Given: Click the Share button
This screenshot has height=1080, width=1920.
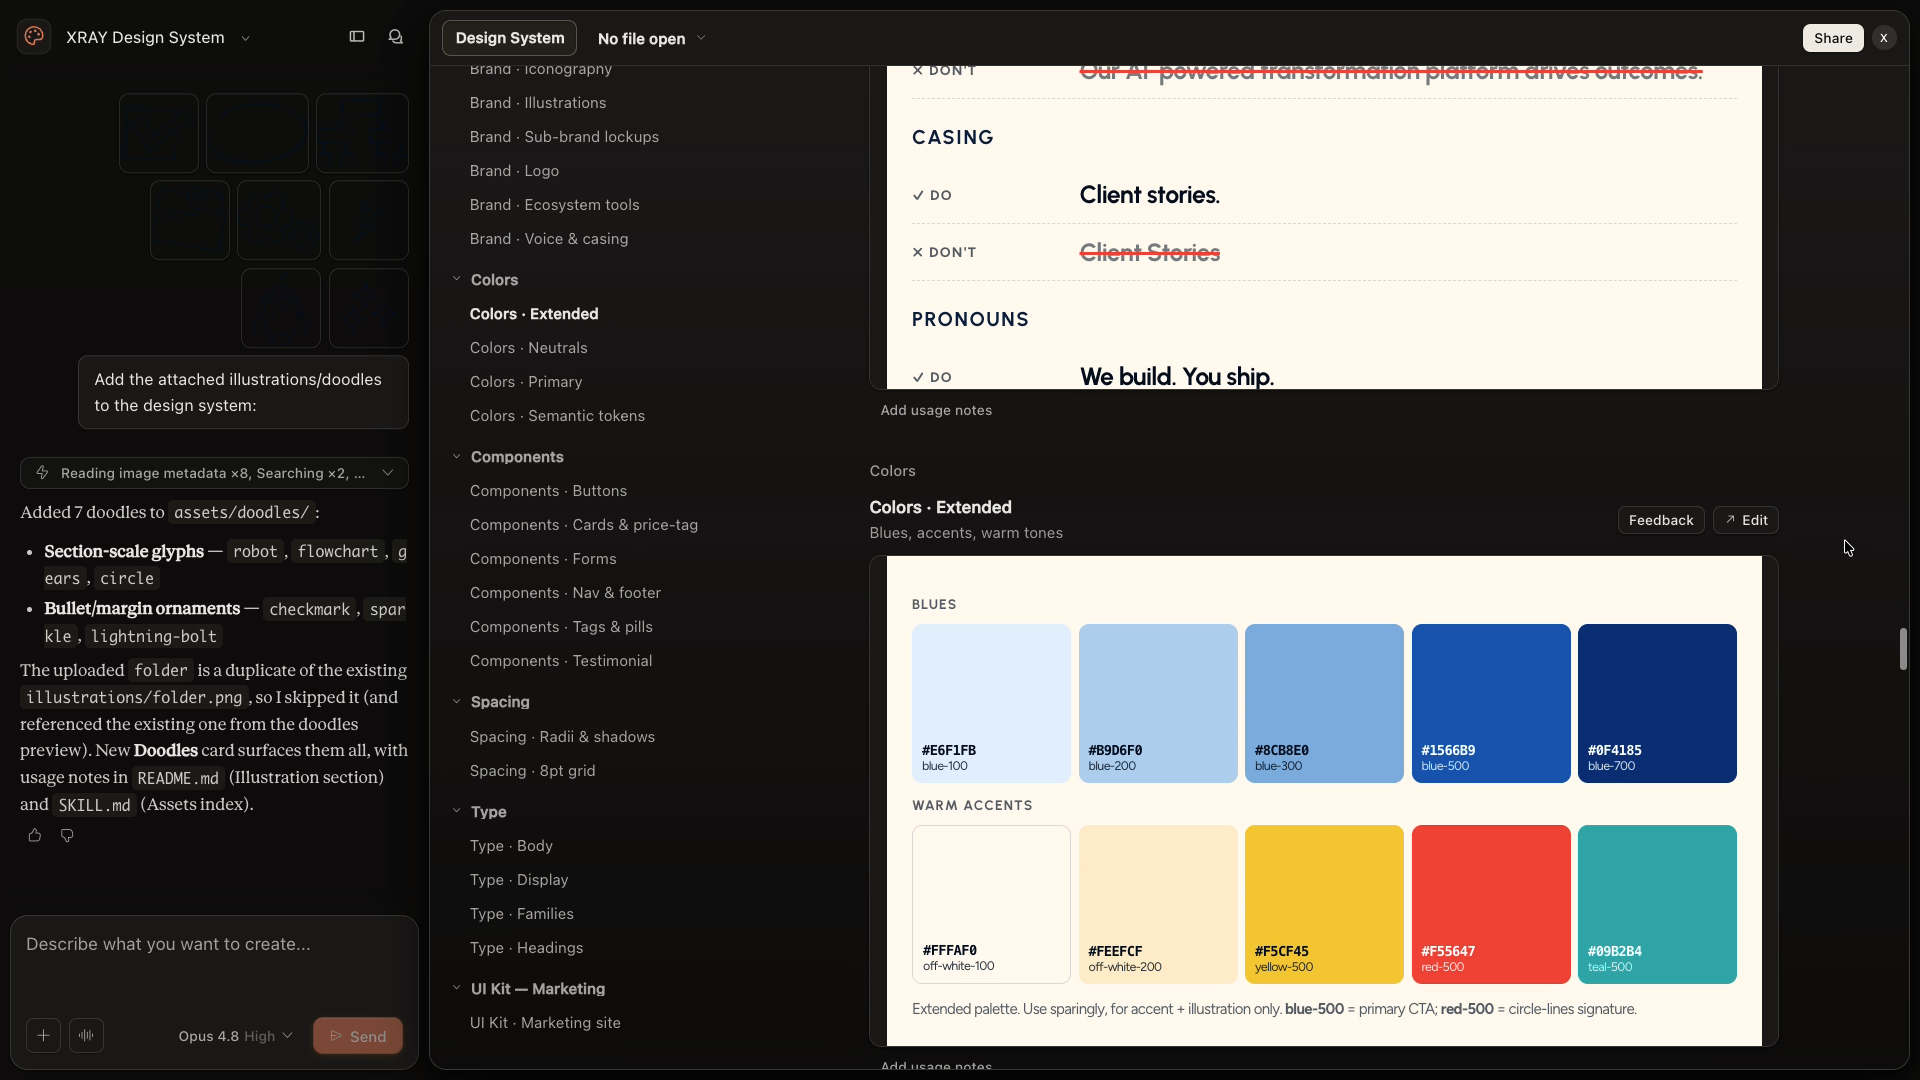Looking at the screenshot, I should (x=1833, y=38).
